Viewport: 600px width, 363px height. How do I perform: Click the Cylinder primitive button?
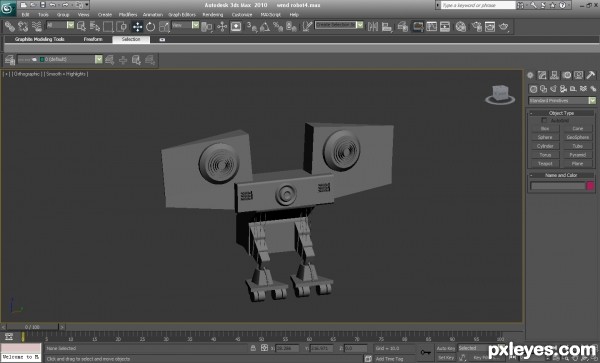545,146
